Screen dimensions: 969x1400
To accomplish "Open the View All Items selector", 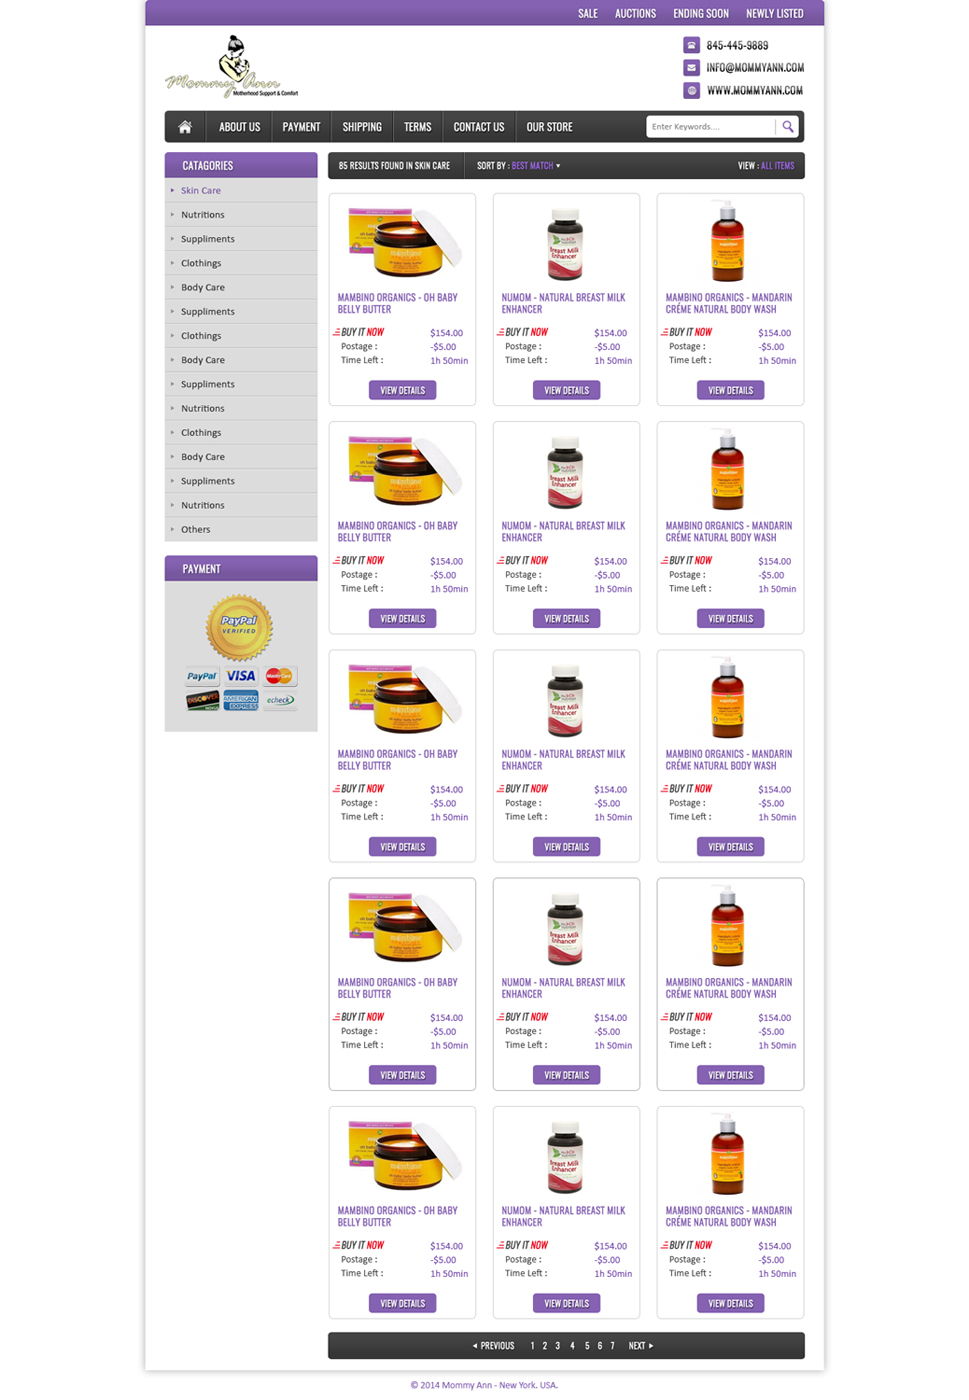I will click(x=777, y=166).
